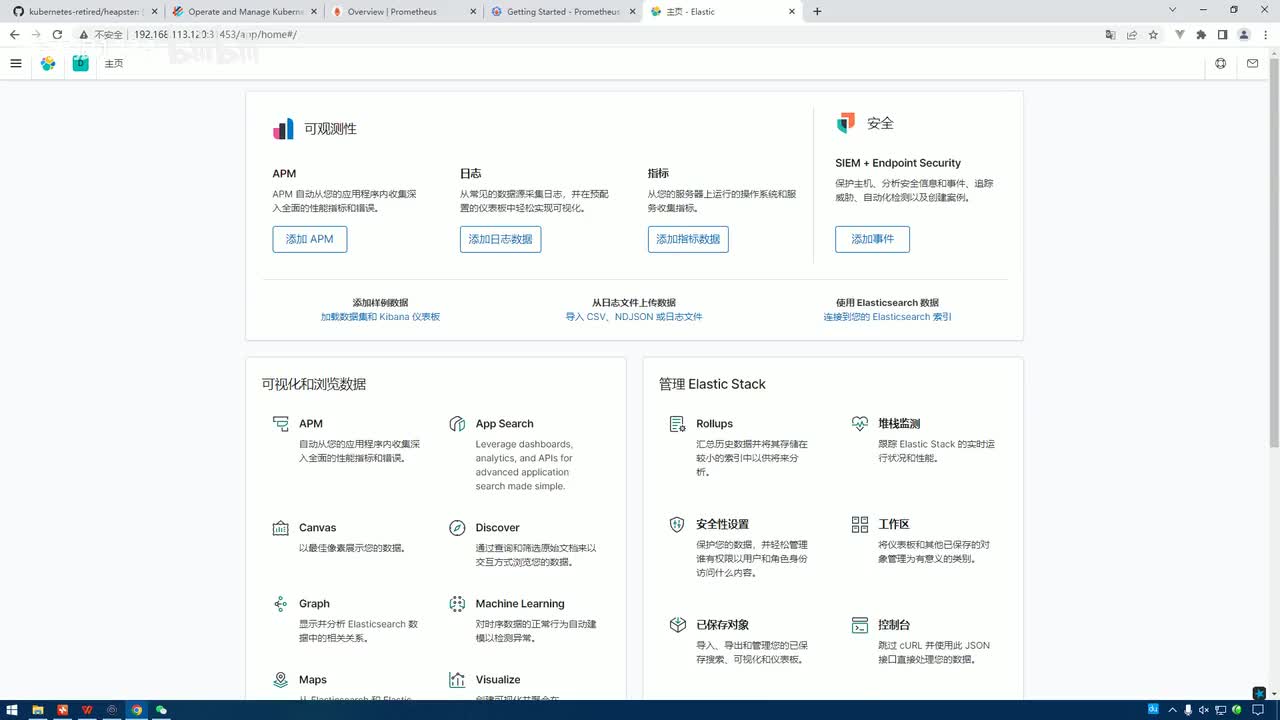Open a new browser tab
Viewport: 1280px width, 720px height.
coord(817,11)
